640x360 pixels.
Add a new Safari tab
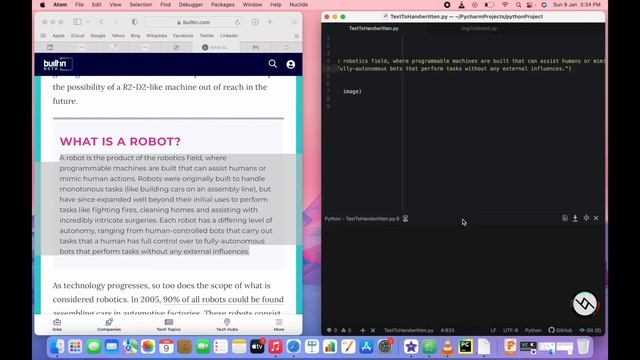[x=270, y=22]
